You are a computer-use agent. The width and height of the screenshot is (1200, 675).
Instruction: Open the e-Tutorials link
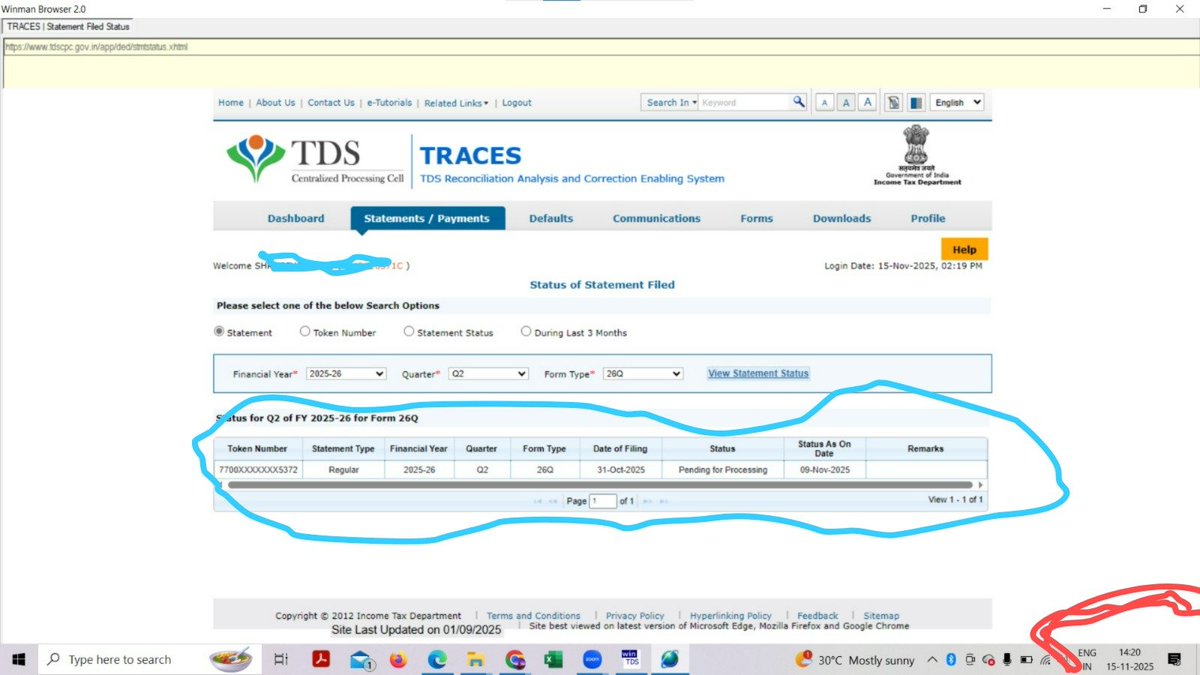point(389,103)
